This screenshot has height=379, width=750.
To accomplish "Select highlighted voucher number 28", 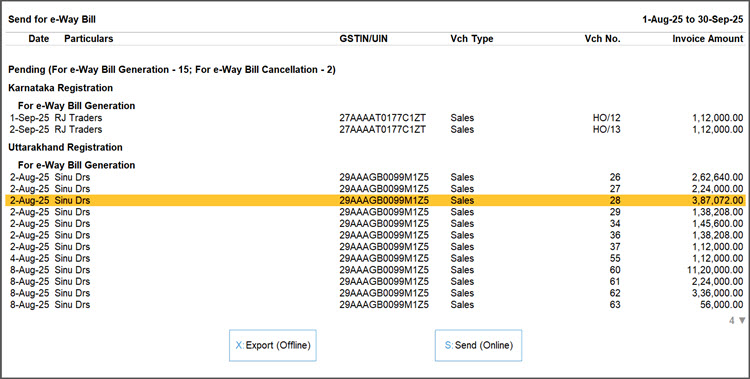I will pyautogui.click(x=375, y=200).
